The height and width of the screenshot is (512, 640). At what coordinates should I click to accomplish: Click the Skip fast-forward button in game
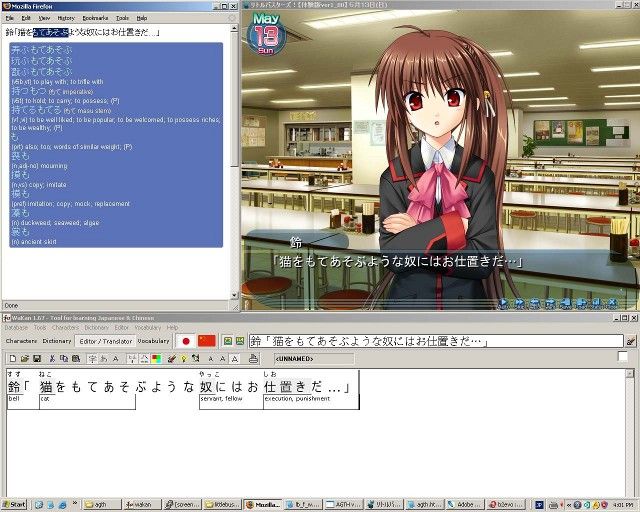tap(520, 303)
